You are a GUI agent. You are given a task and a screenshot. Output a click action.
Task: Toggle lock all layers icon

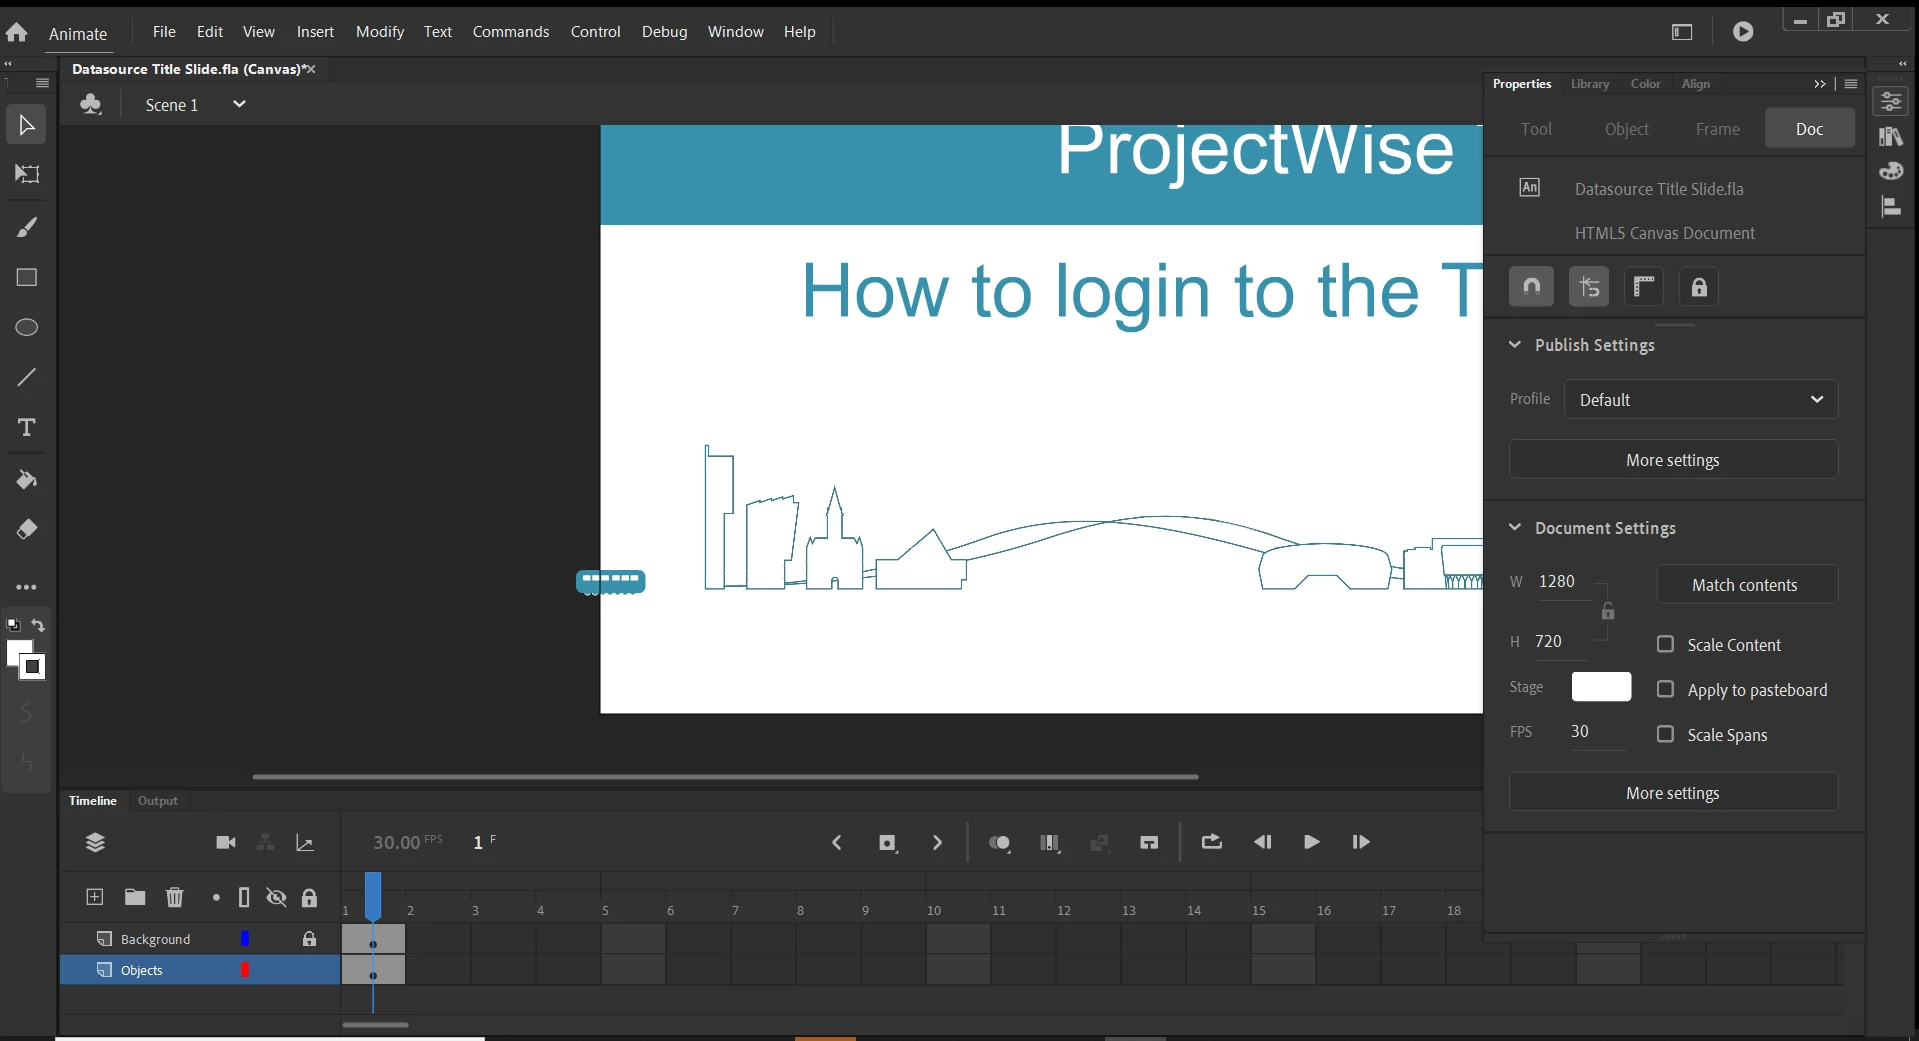click(309, 897)
